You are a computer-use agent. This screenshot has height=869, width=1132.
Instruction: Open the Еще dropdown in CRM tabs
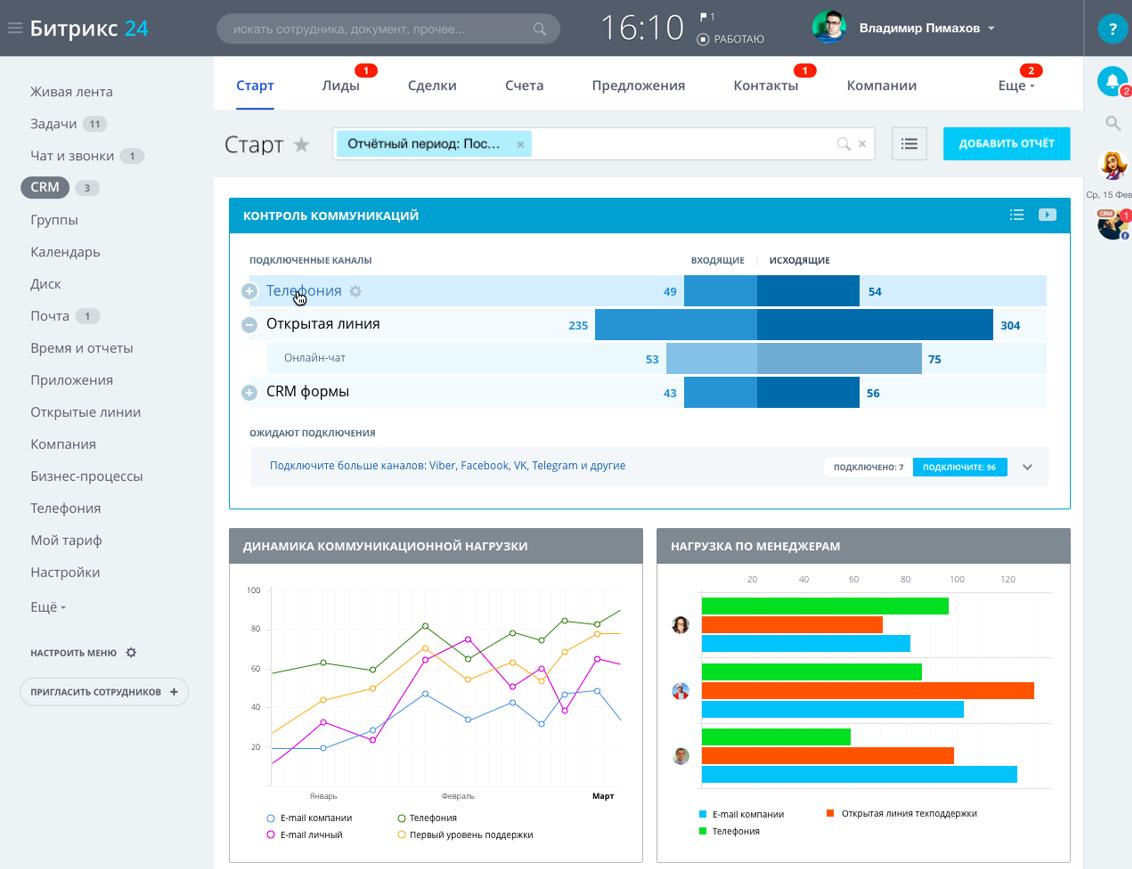click(1015, 86)
